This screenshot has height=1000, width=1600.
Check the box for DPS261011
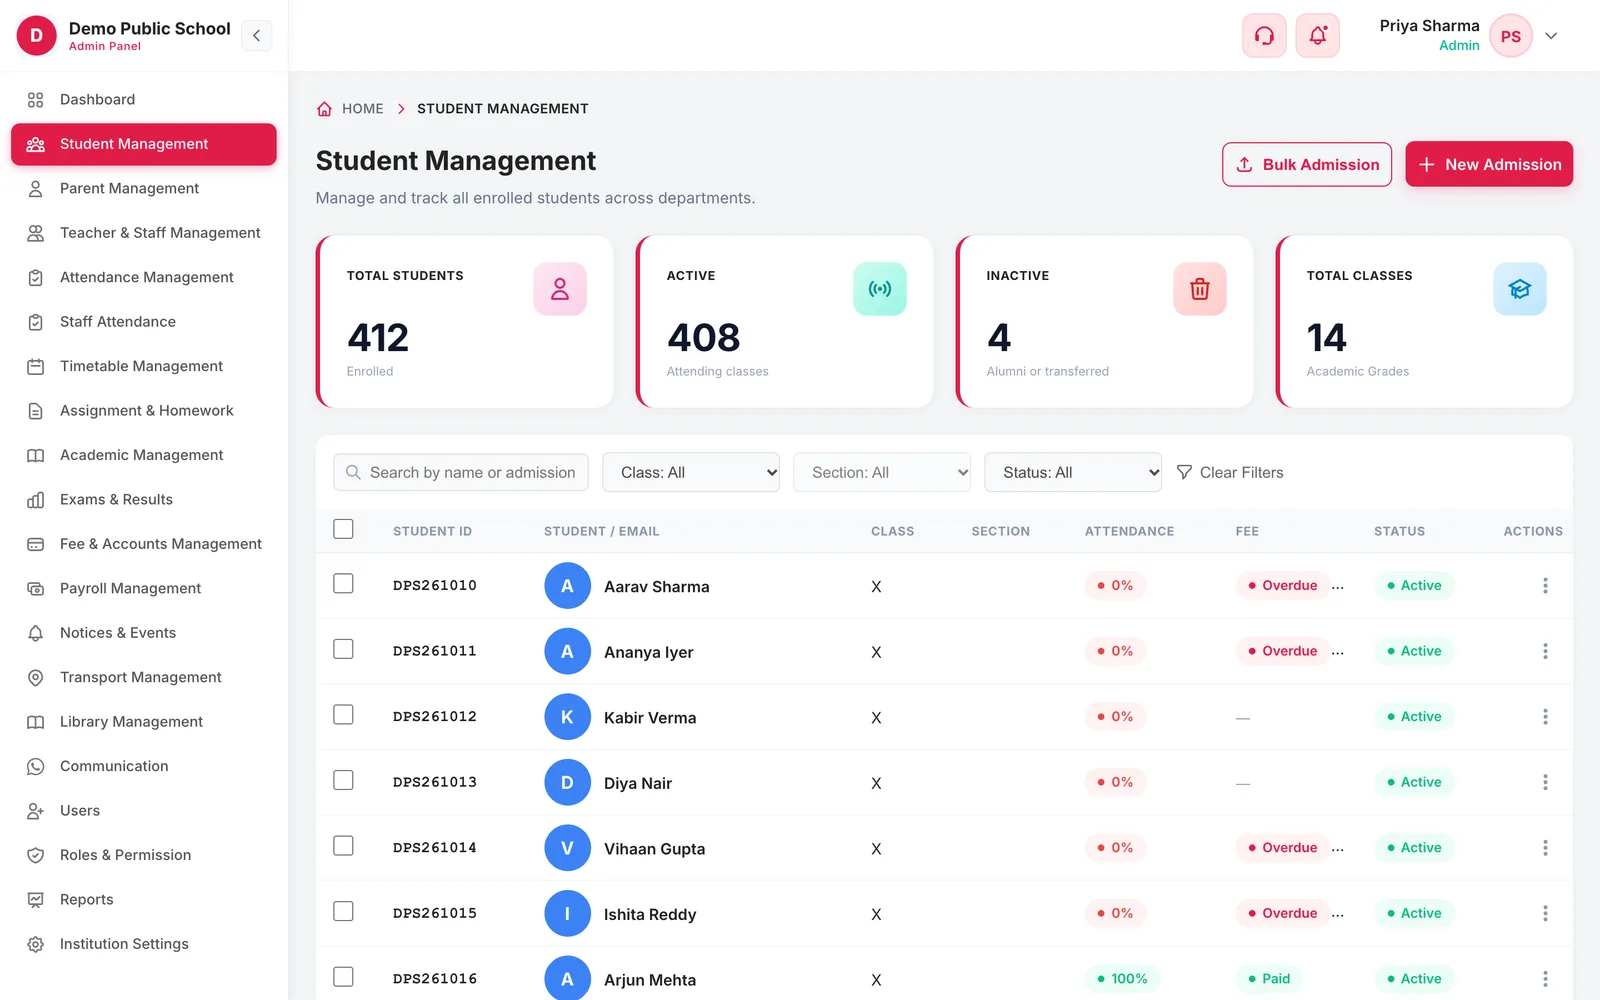click(343, 649)
